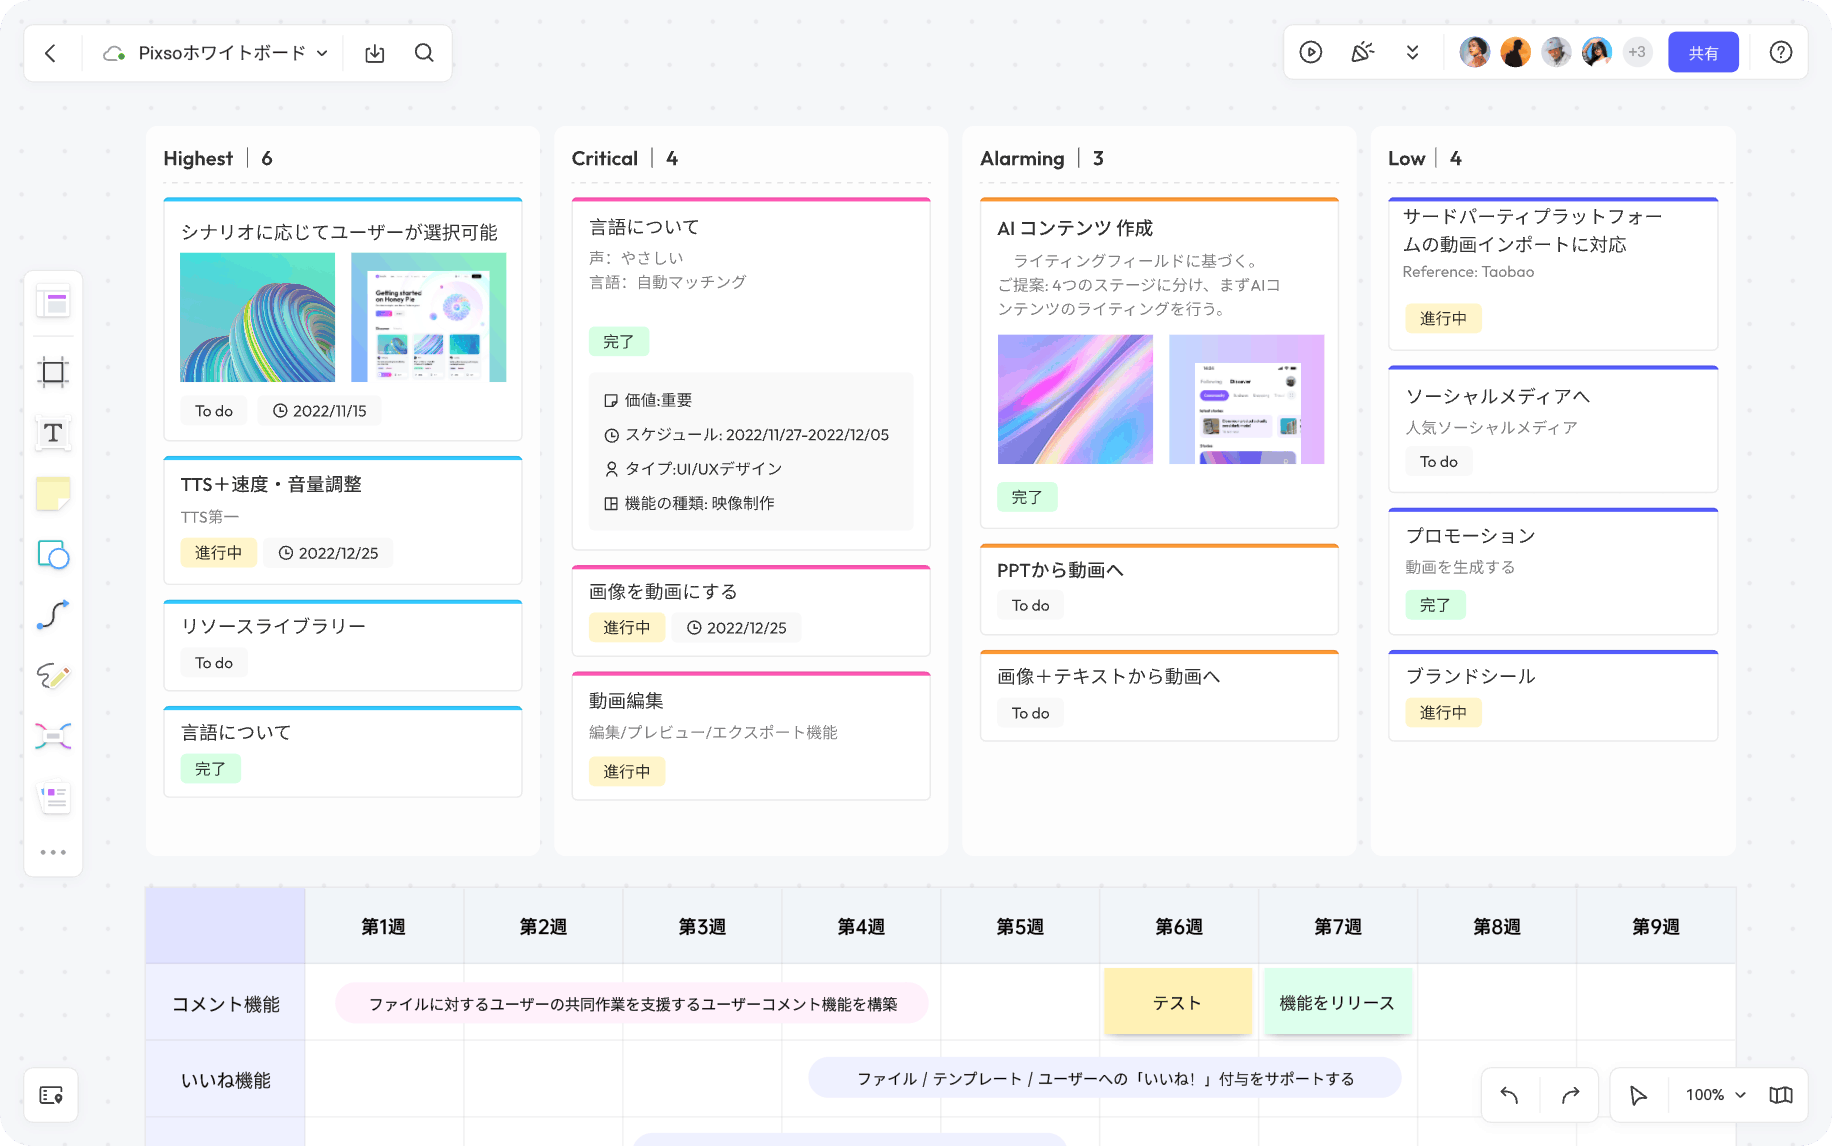Click the 動画編集 card title
Image resolution: width=1832 pixels, height=1146 pixels.
click(x=626, y=701)
